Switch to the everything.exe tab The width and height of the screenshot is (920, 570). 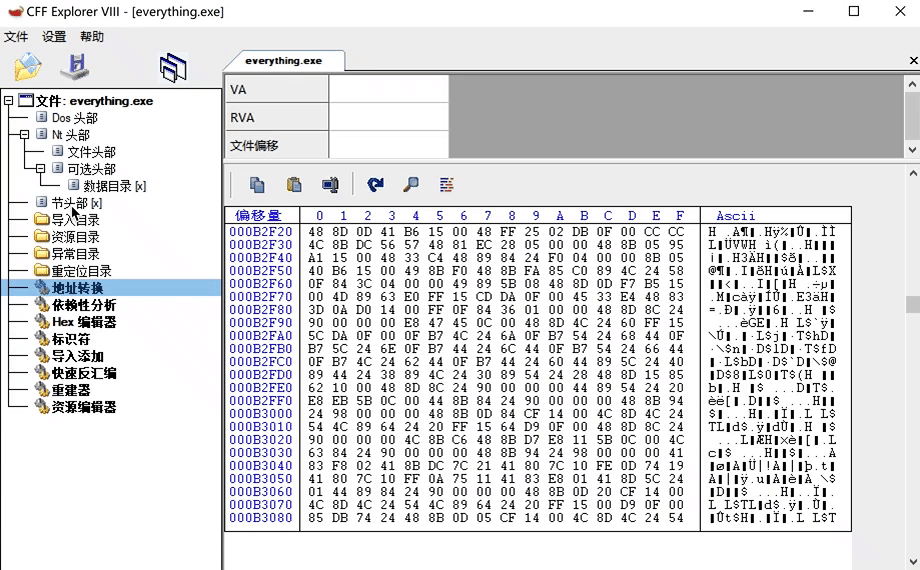283,61
